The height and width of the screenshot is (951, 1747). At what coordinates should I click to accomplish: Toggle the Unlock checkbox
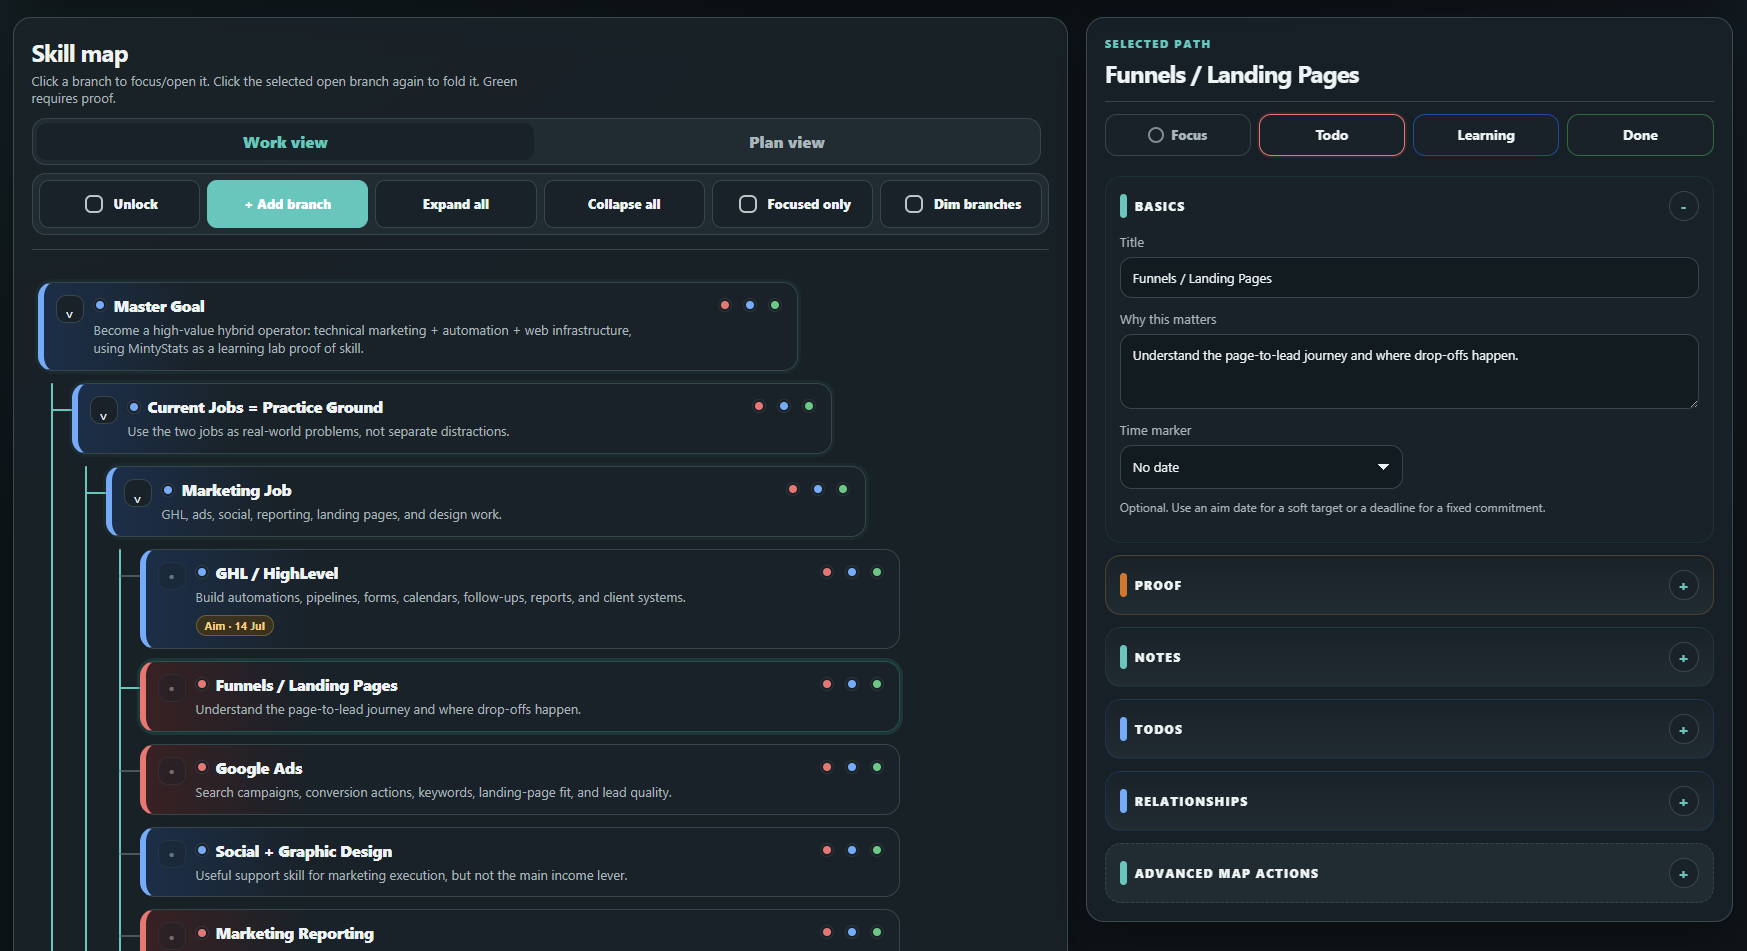tap(94, 204)
